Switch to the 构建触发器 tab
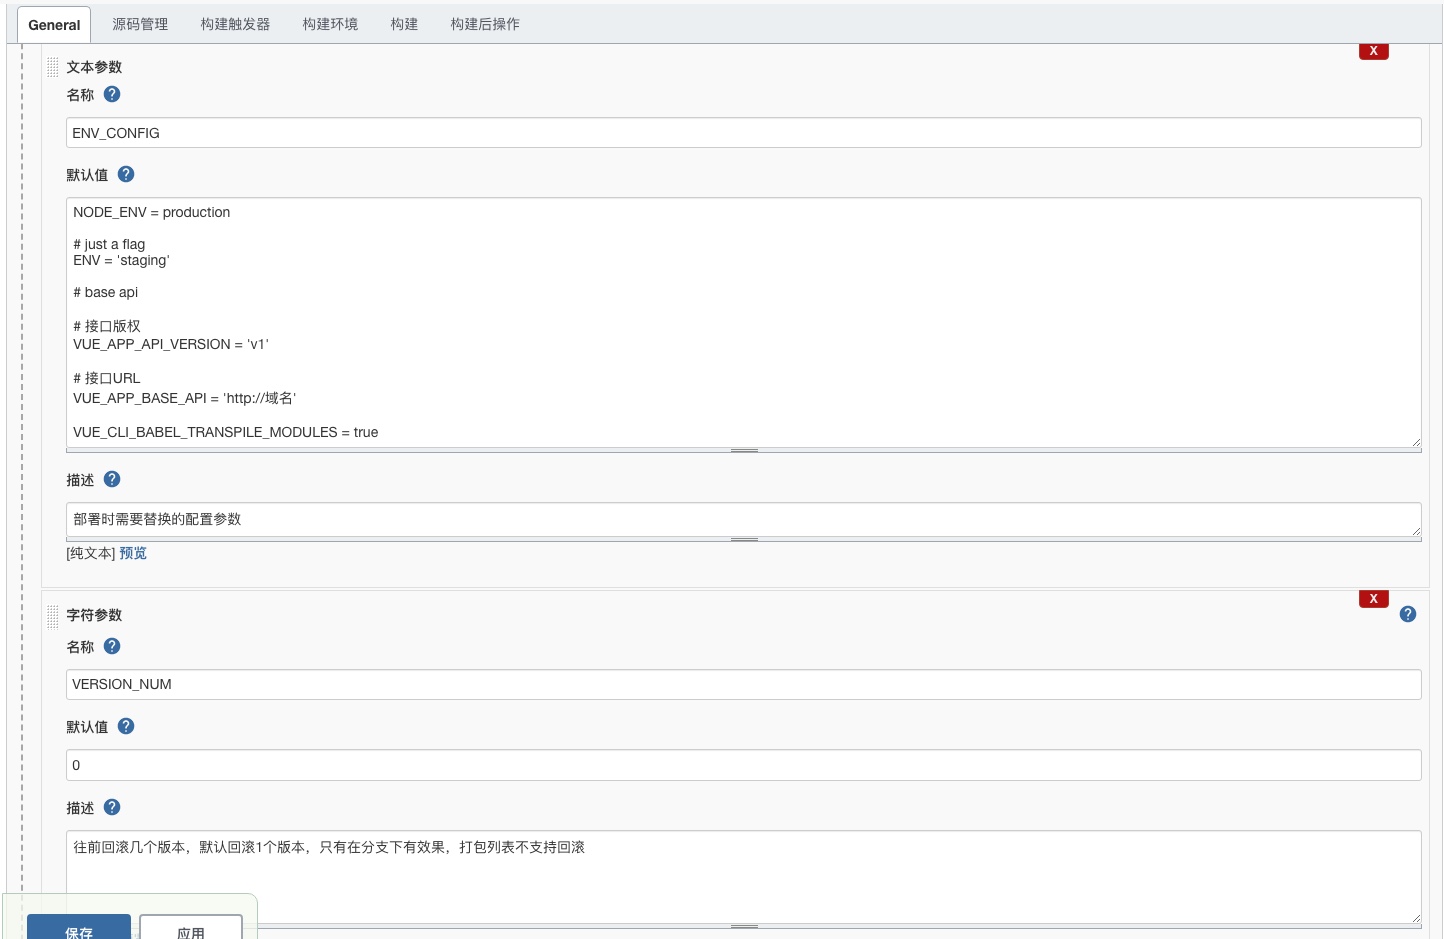 coord(235,24)
